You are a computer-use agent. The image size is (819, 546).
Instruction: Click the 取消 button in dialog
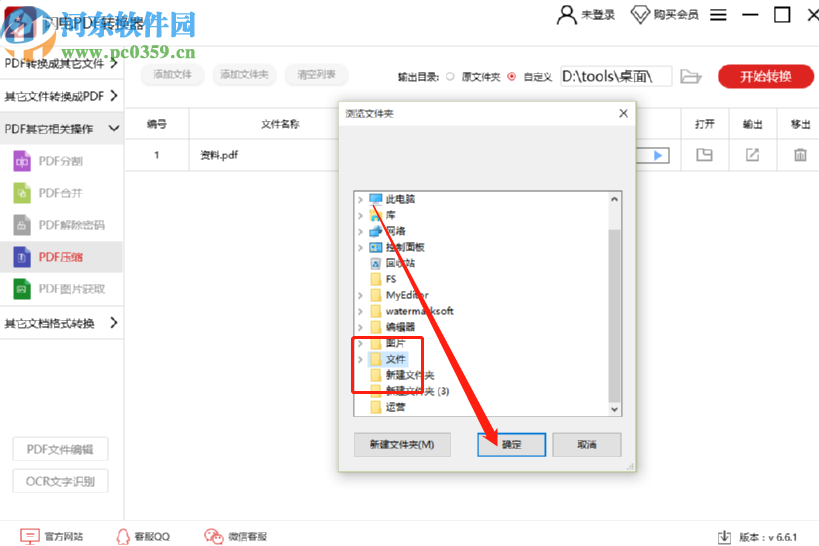click(x=587, y=445)
